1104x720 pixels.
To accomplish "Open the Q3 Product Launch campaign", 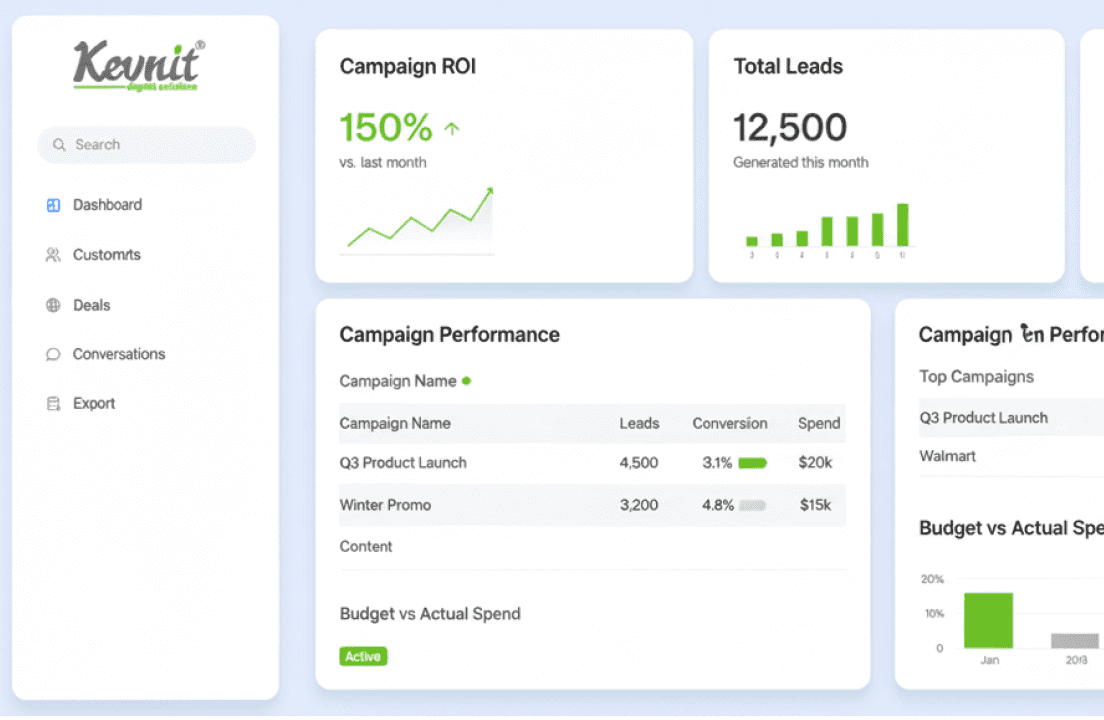I will point(403,462).
